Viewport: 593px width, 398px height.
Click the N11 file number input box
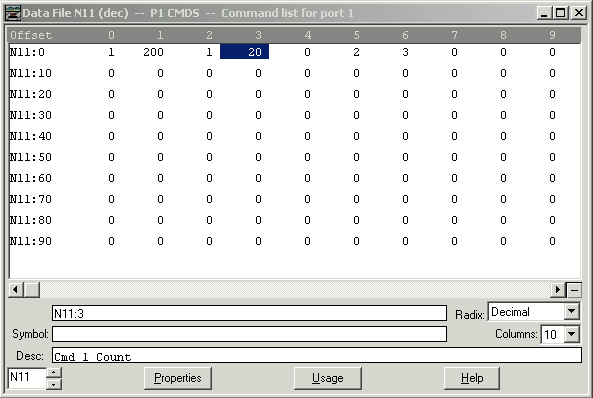tap(26, 378)
